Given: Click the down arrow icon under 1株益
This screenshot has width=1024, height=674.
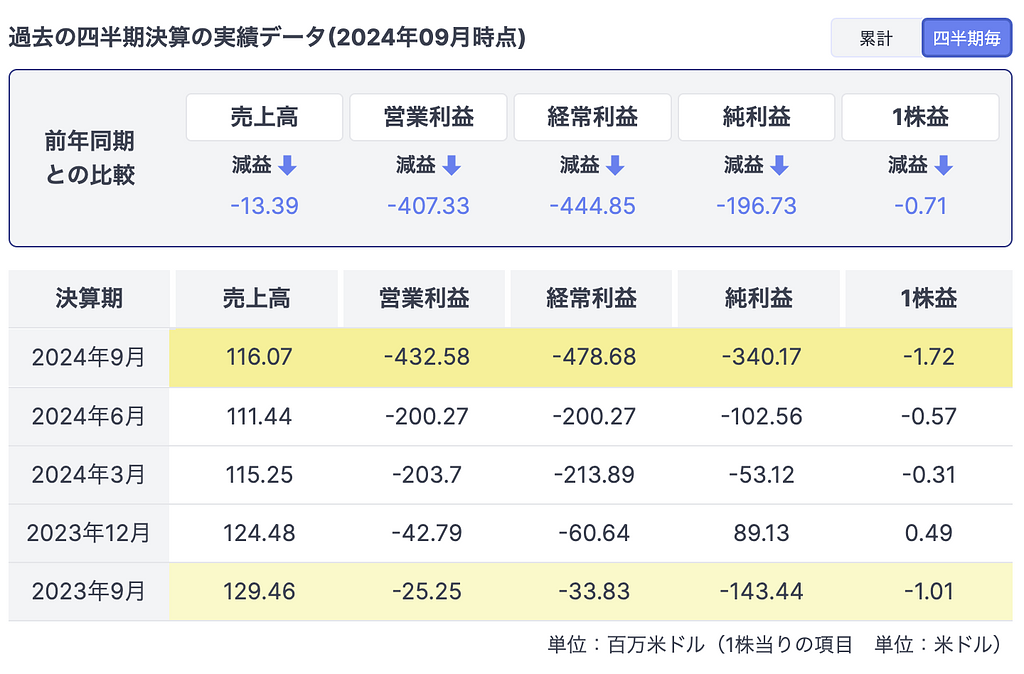Looking at the screenshot, I should click(x=944, y=166).
